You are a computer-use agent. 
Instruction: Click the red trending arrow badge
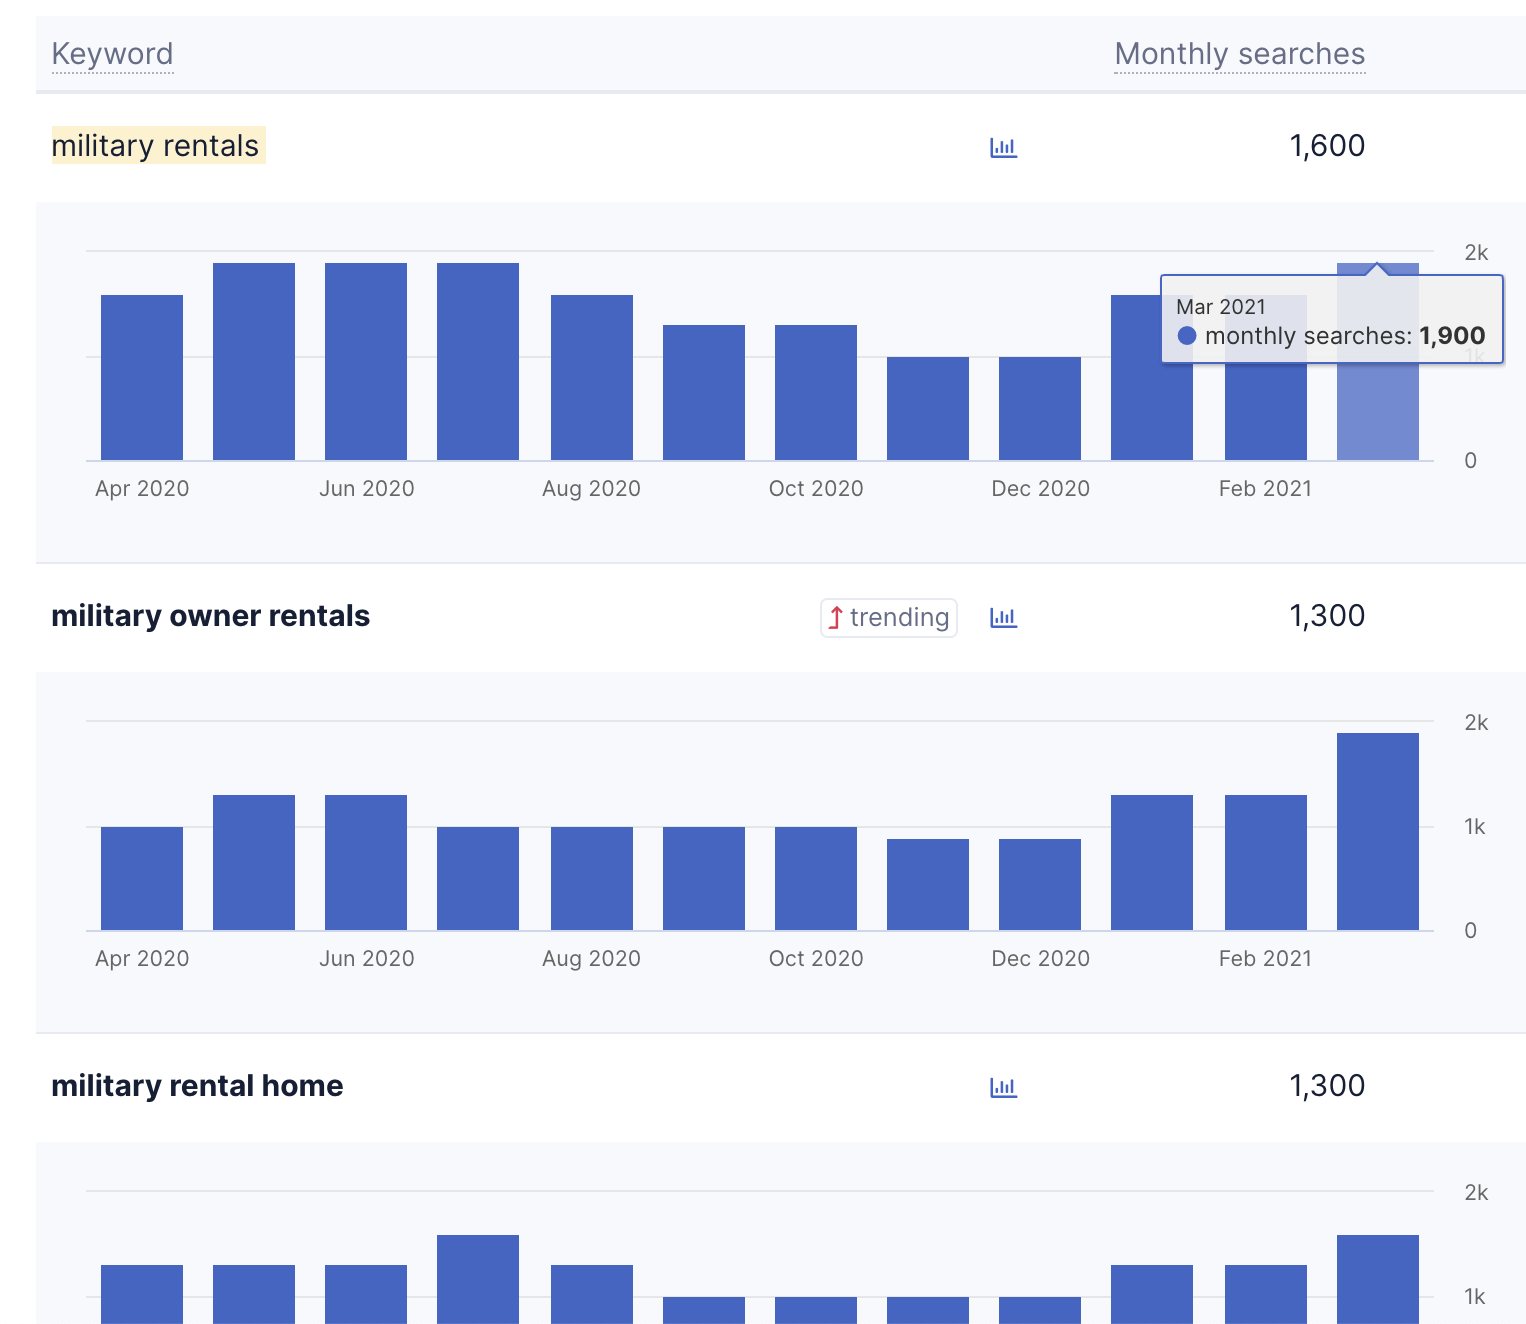click(888, 617)
